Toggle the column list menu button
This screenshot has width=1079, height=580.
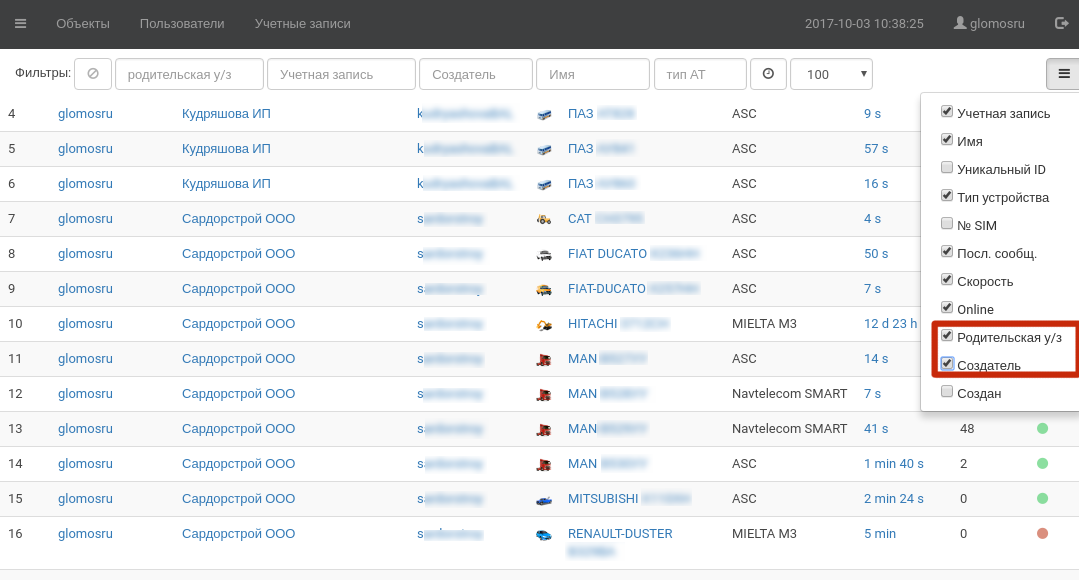(x=1063, y=74)
